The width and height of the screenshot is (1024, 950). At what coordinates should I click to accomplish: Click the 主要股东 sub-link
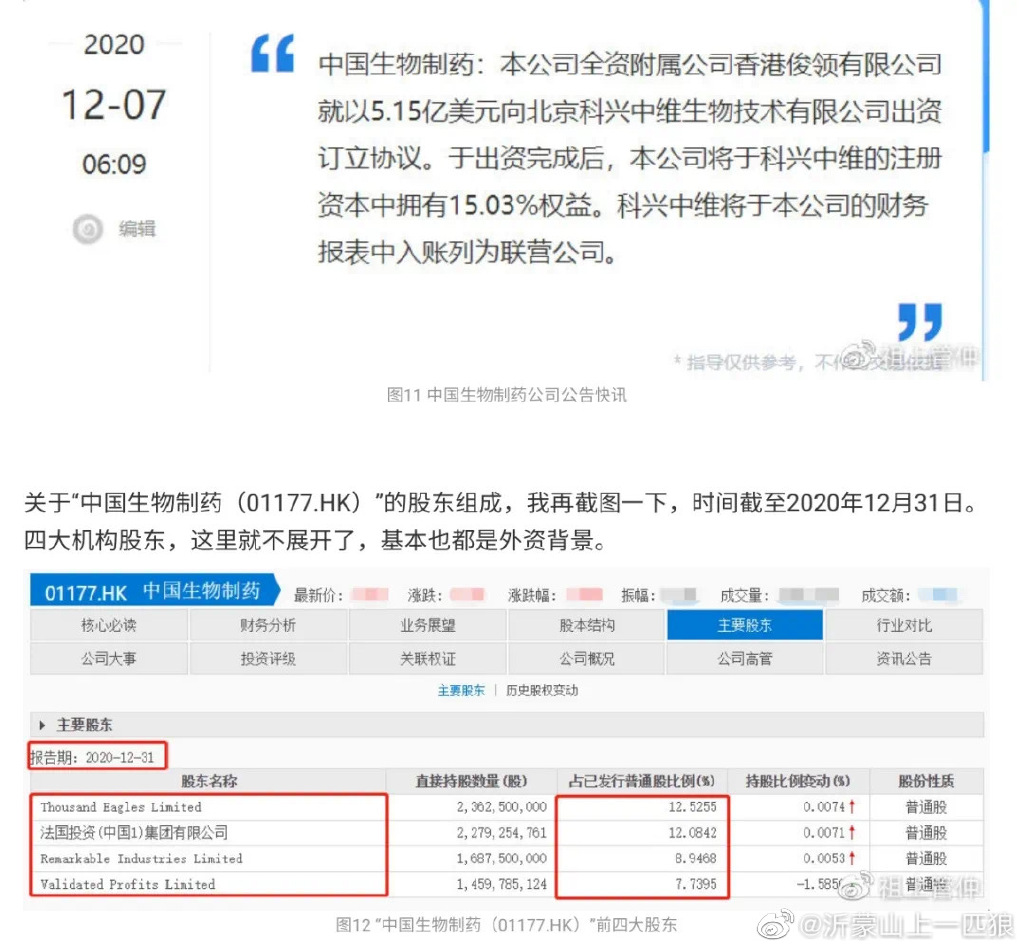461,691
